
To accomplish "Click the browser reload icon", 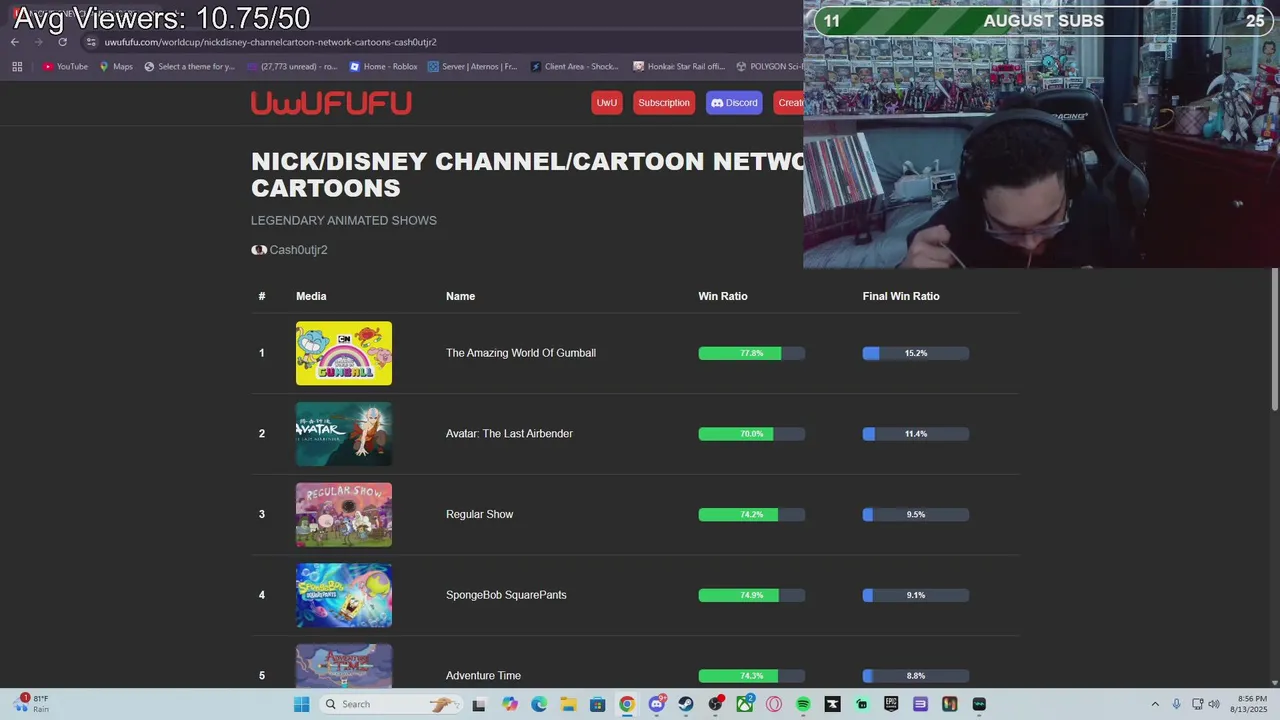I will click(63, 42).
